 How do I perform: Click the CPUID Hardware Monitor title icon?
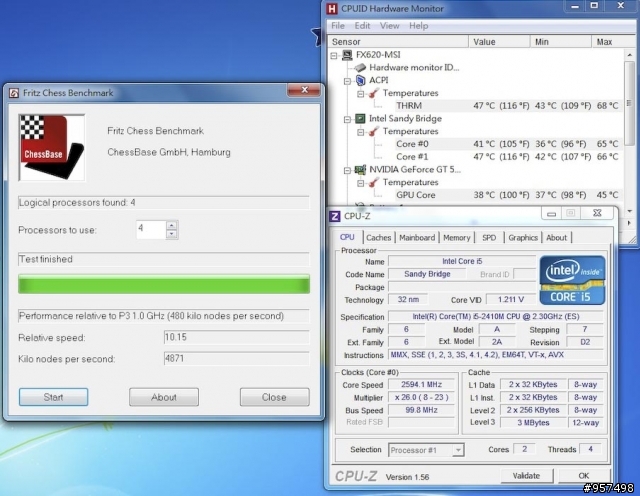point(332,9)
